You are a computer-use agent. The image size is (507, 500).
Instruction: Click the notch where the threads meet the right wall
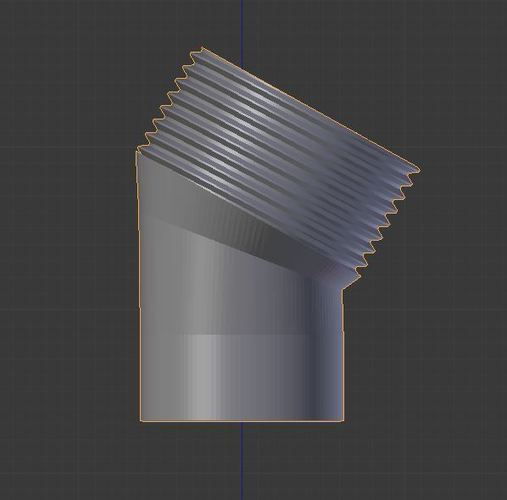[343, 287]
